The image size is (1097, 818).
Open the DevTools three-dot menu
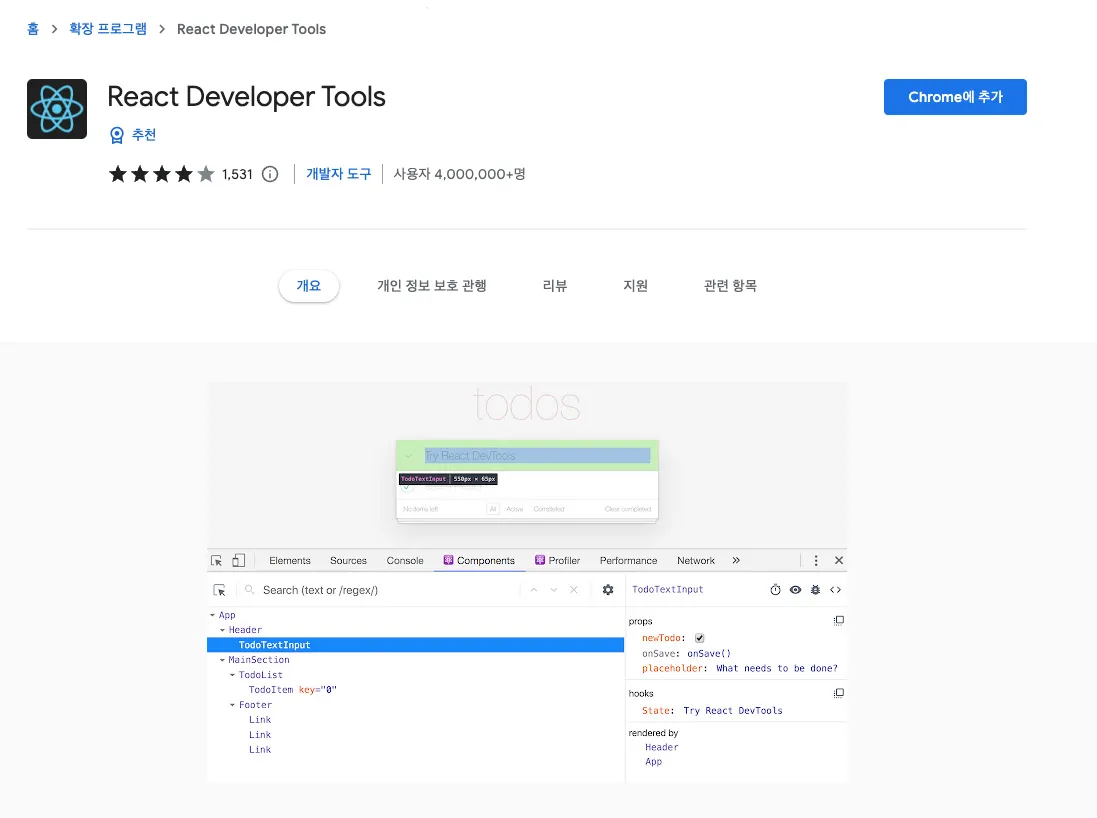(816, 560)
